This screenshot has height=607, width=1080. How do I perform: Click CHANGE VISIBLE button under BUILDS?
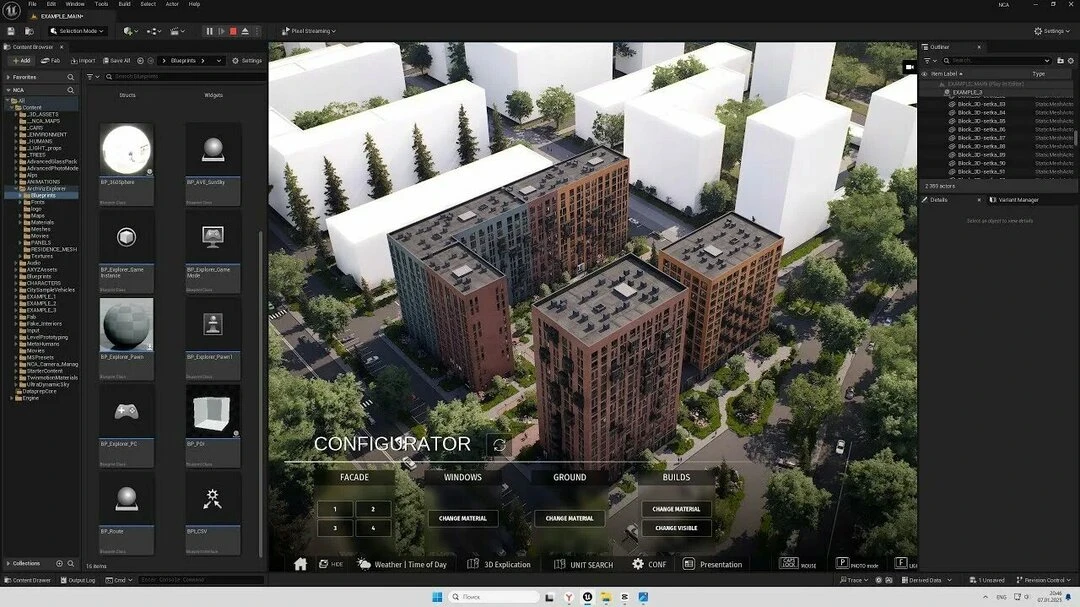676,528
